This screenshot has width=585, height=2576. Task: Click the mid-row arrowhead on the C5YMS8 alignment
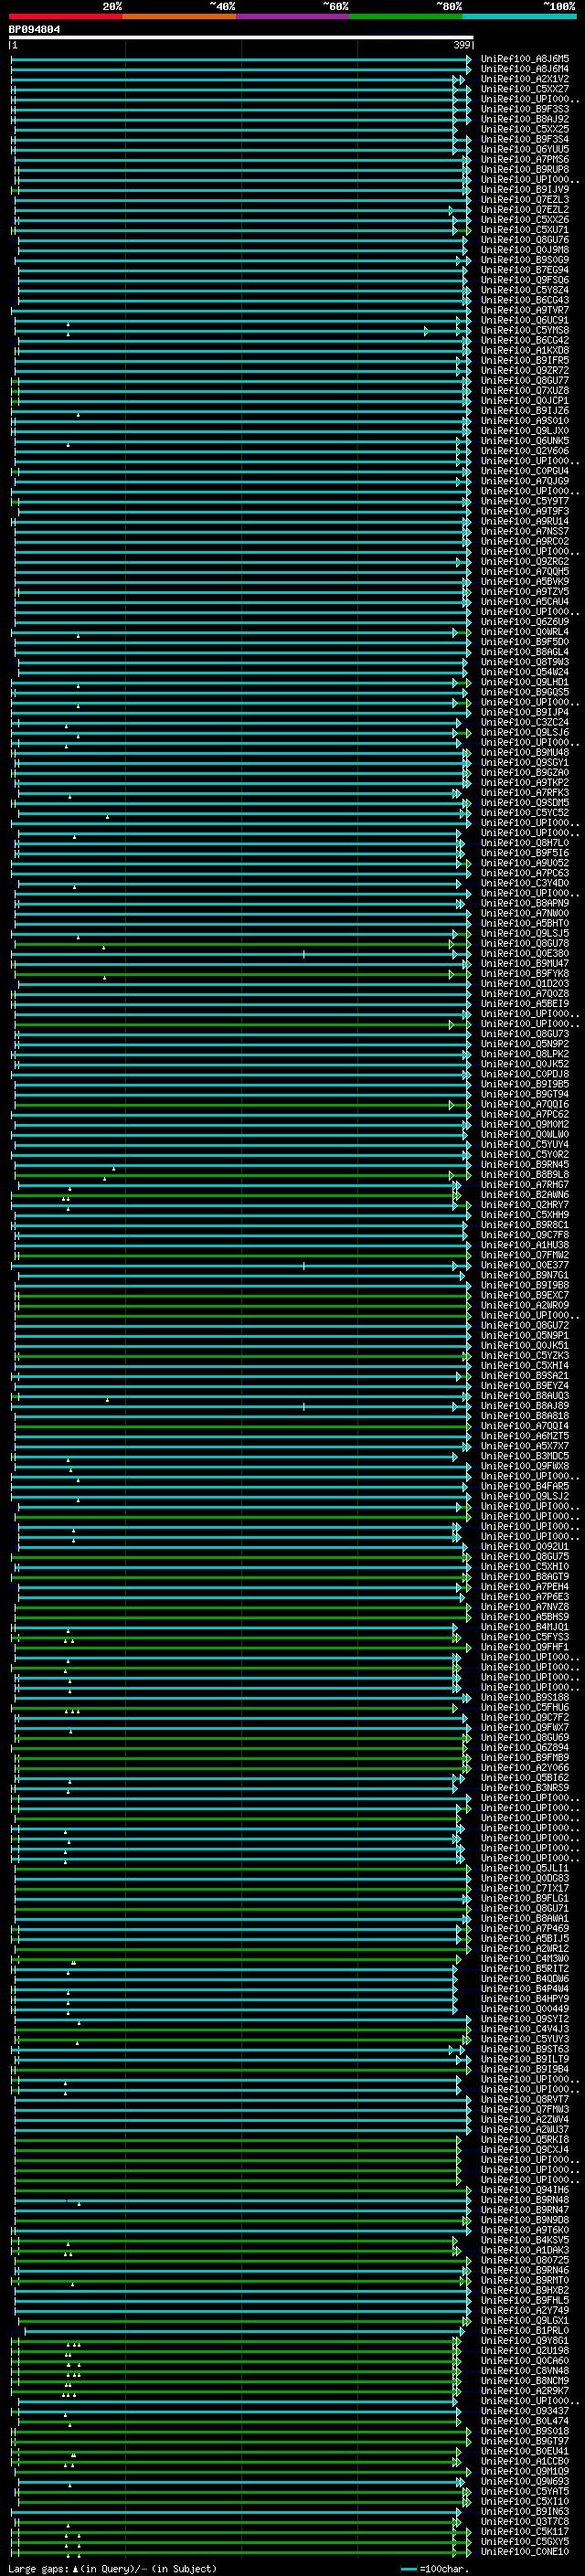pyautogui.click(x=426, y=331)
